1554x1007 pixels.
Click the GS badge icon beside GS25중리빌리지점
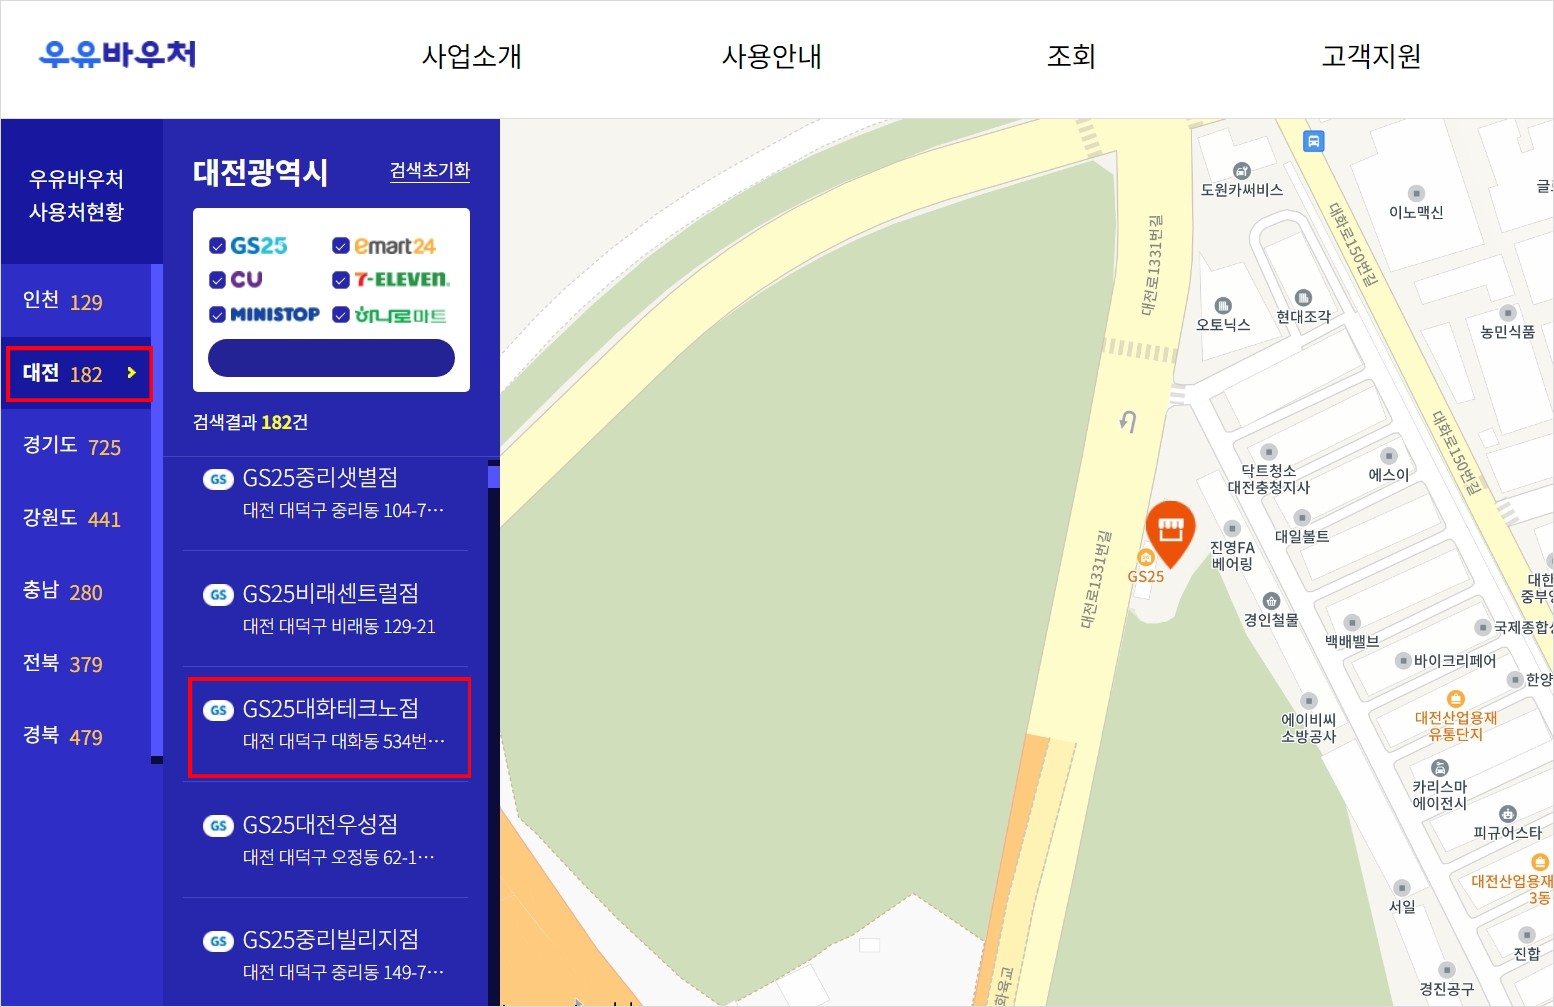pos(218,941)
